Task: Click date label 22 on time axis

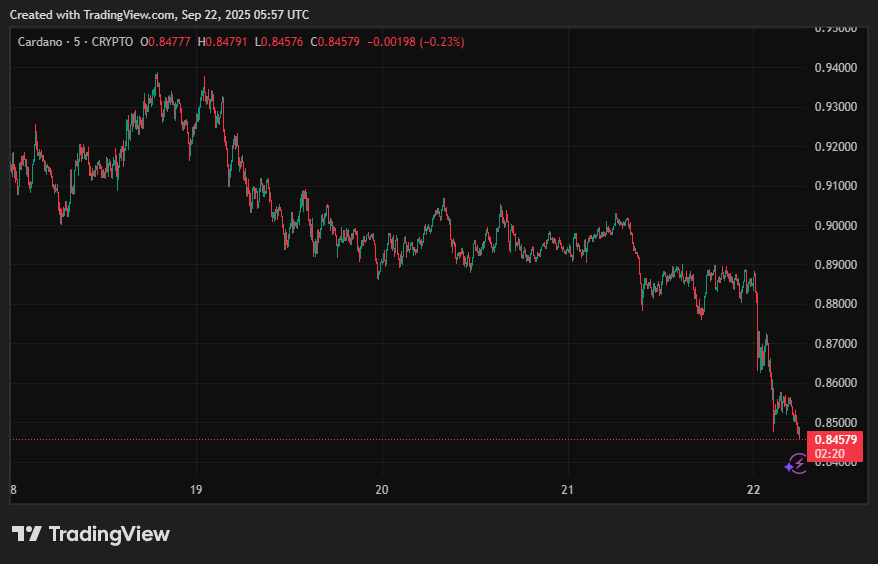Action: (754, 490)
